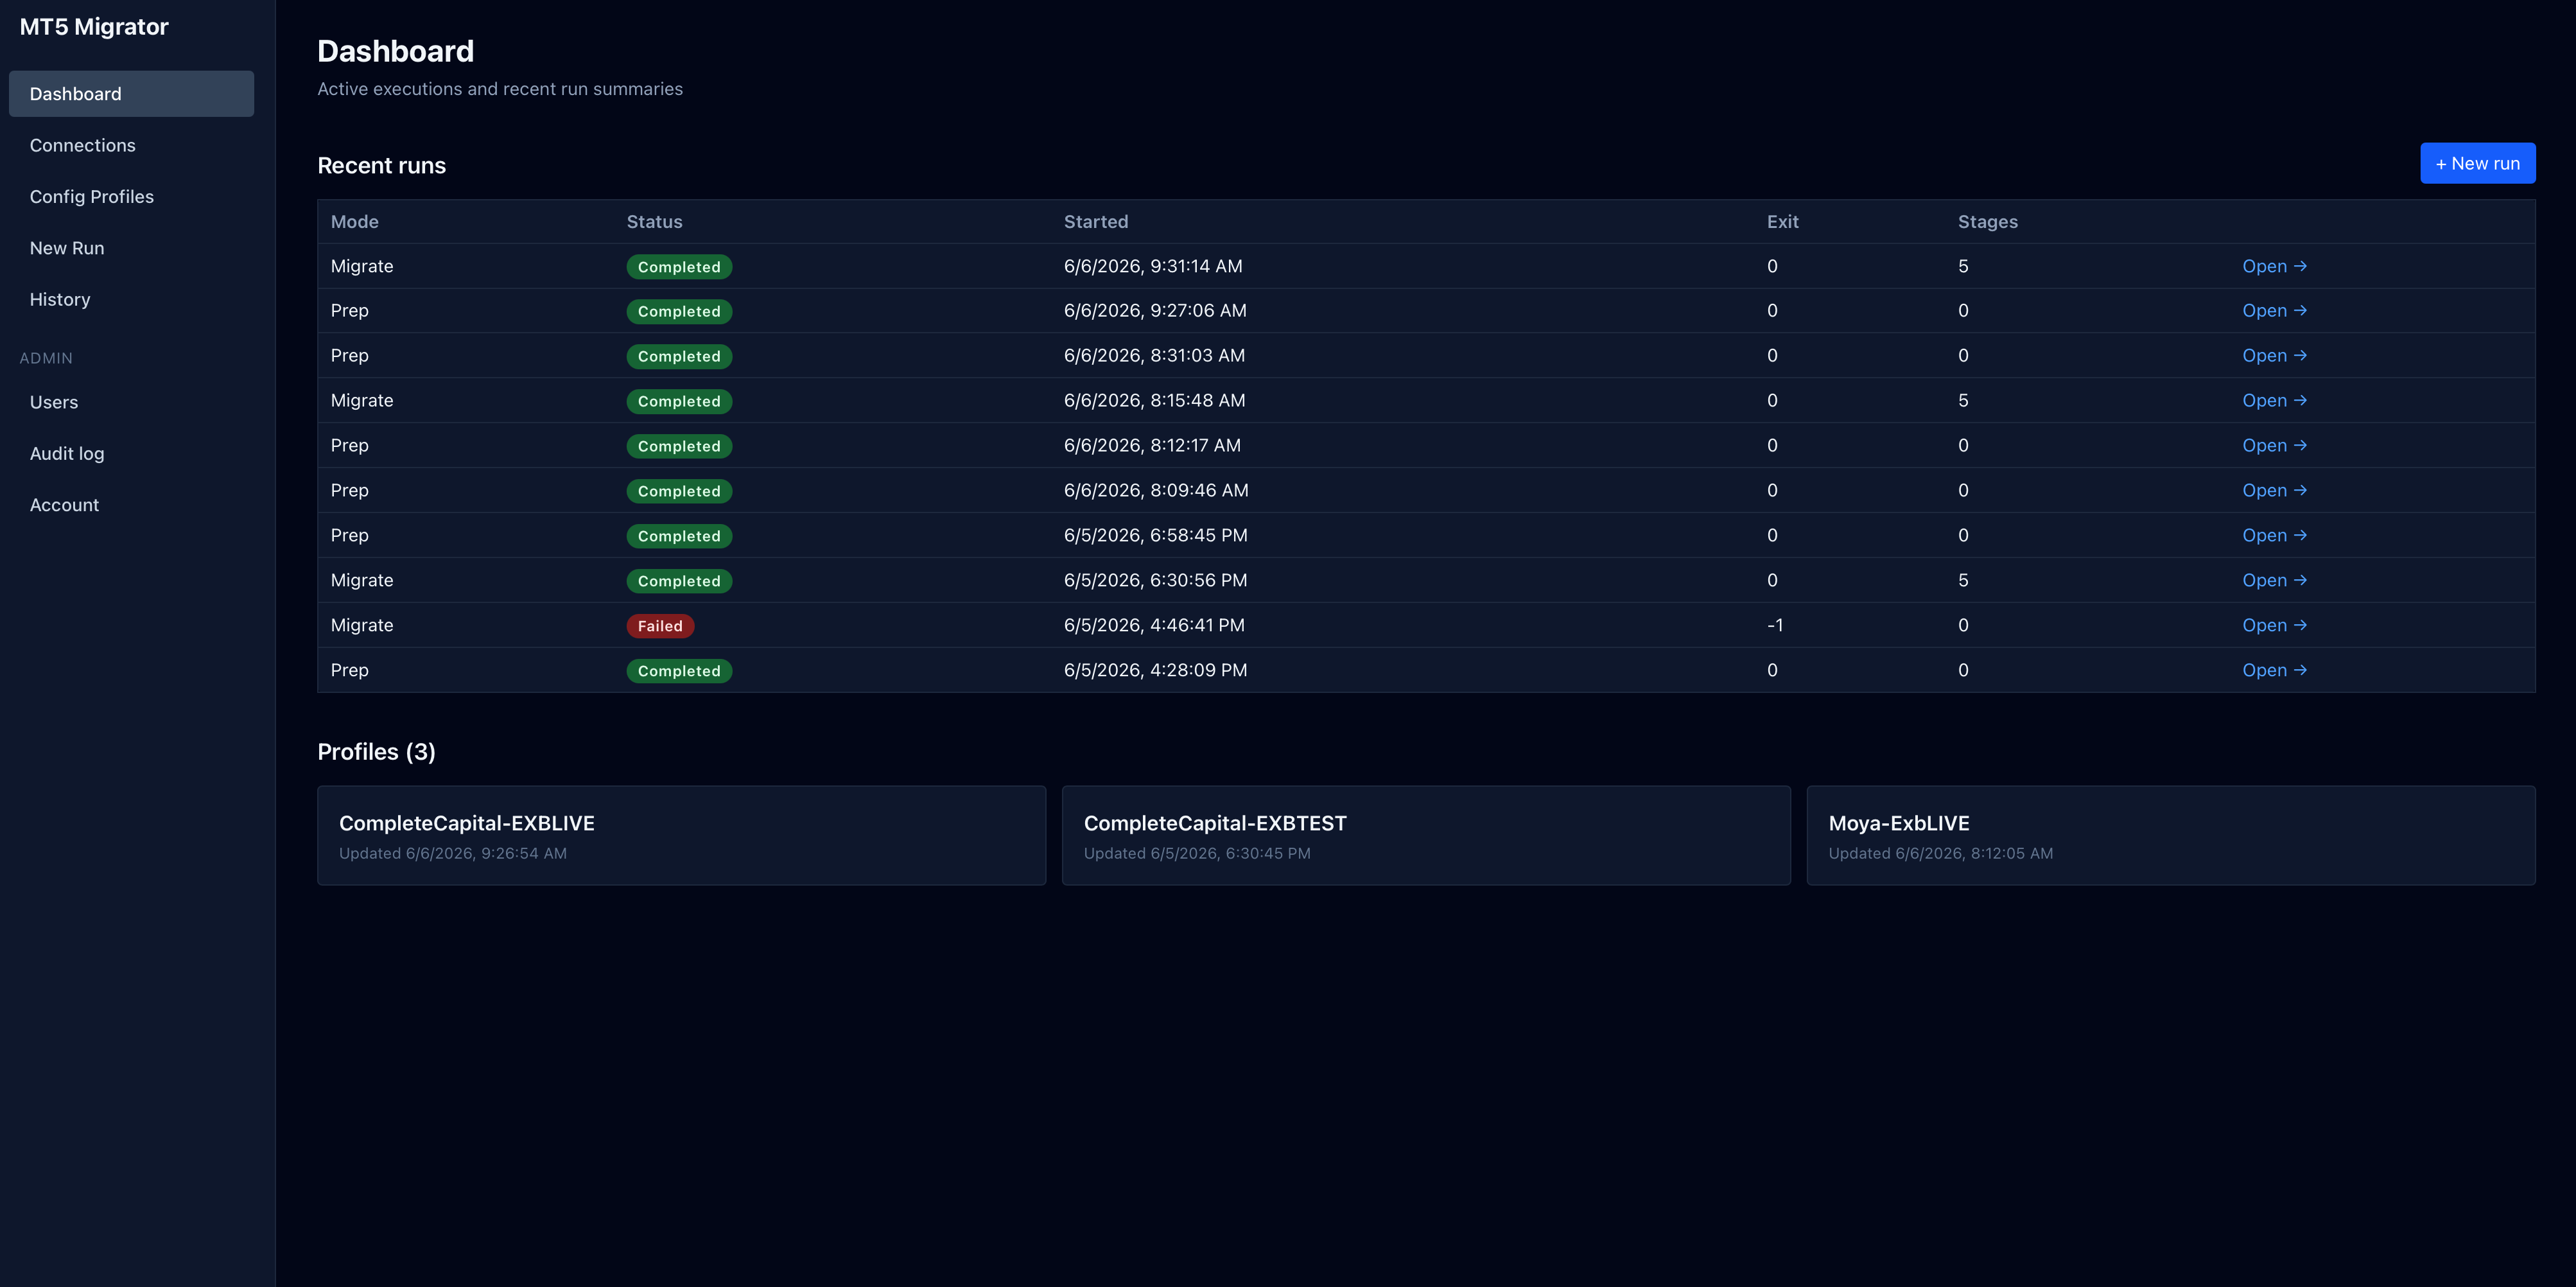Screen dimensions: 2576x1287
Task: Click the -1 exit code value
Action: (x=1775, y=626)
